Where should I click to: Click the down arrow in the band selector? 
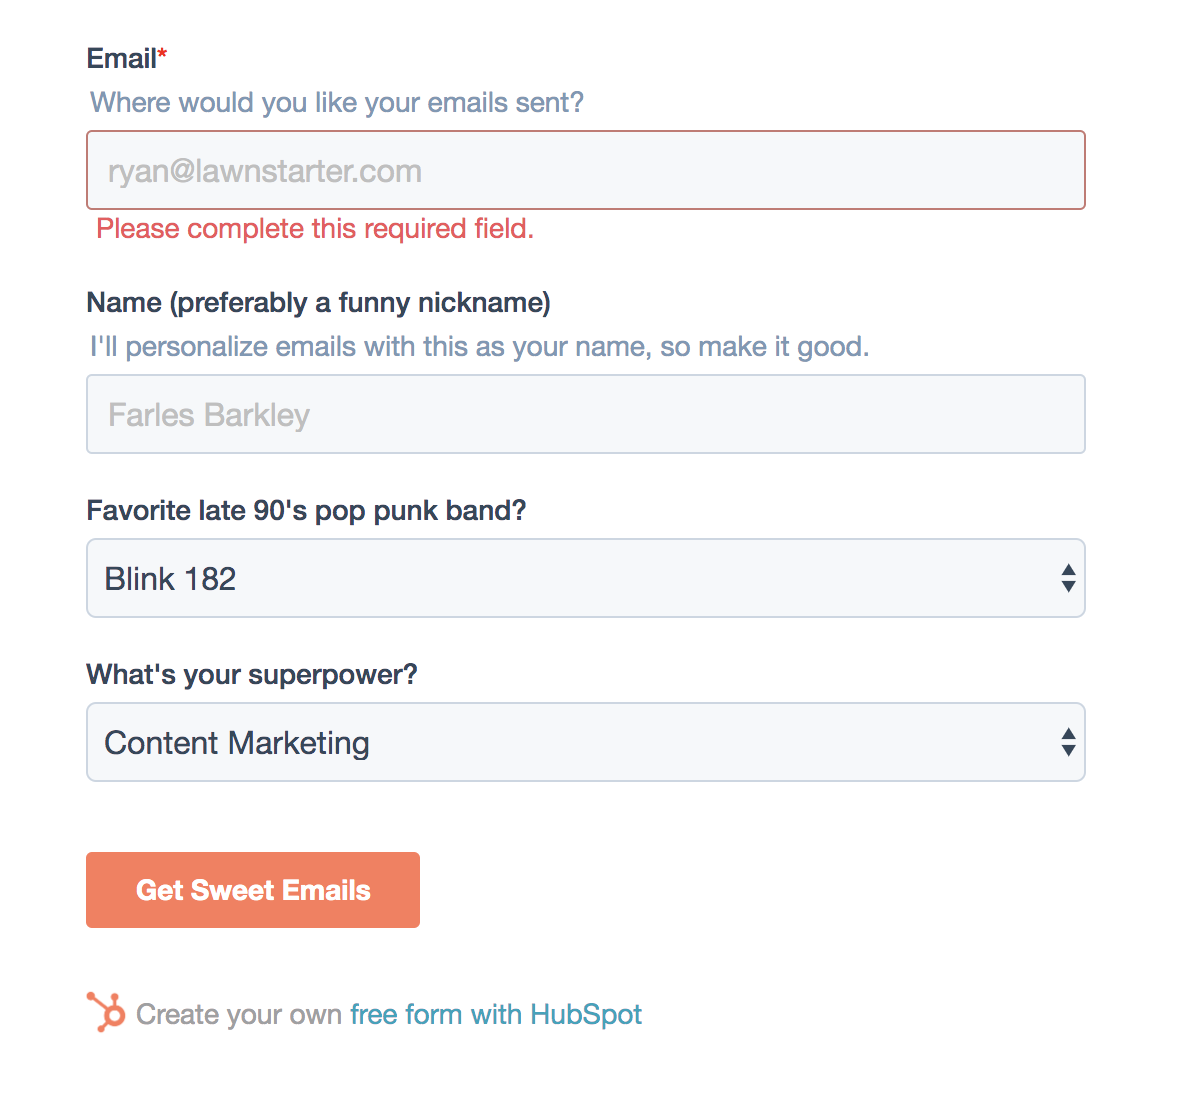(x=1068, y=586)
